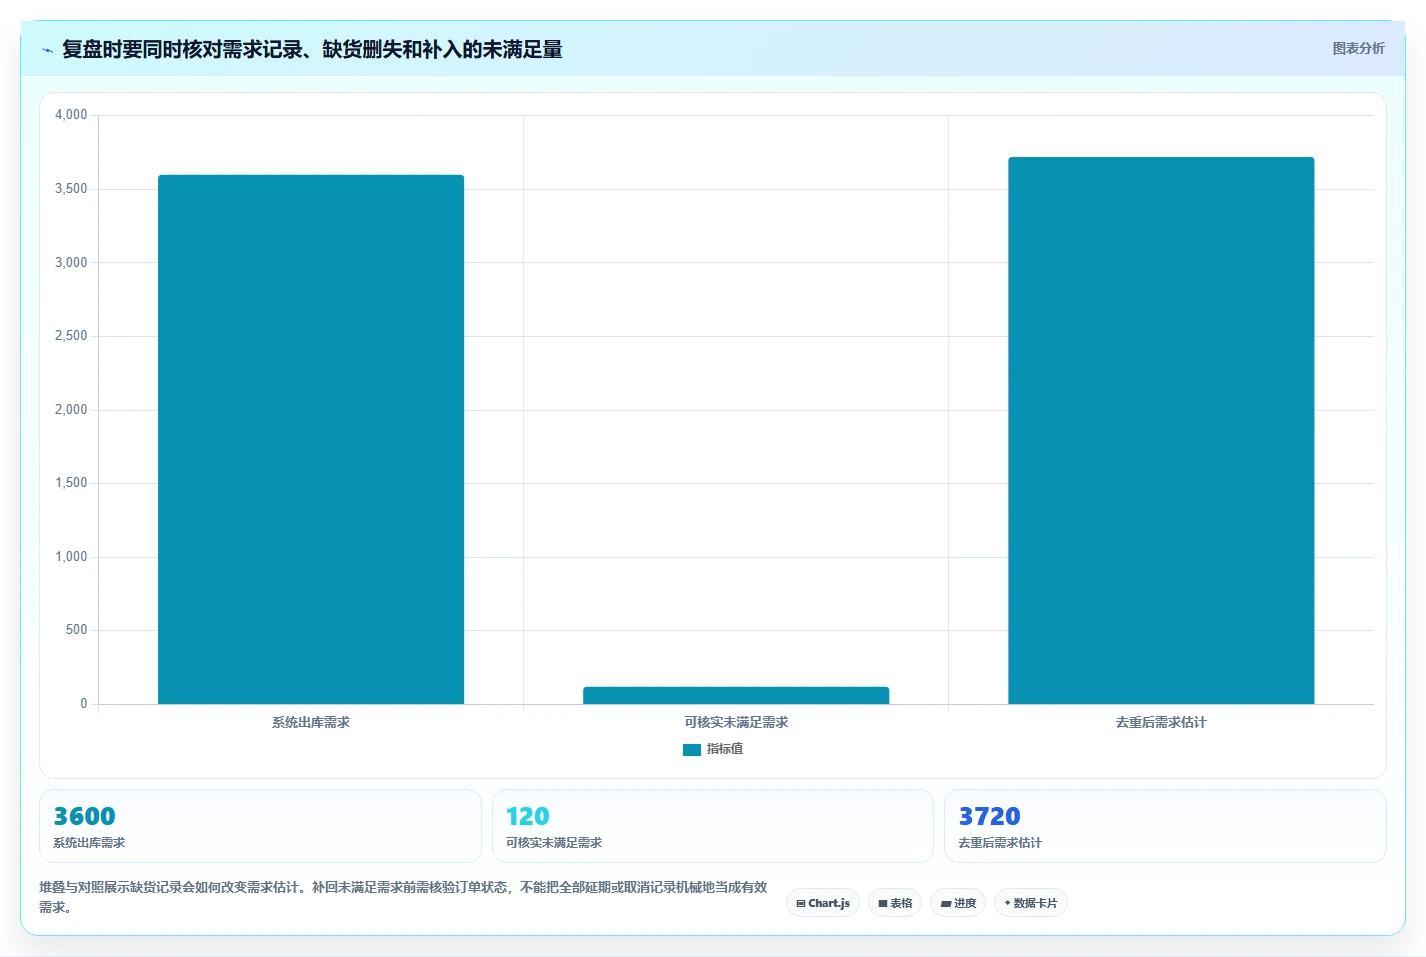Click the 数据卡片 tag chip
The image size is (1426, 957).
1031,903
